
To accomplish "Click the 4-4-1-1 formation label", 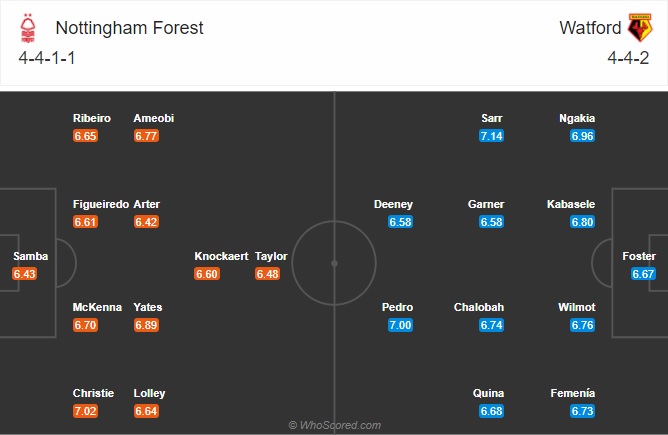I will pos(47,58).
